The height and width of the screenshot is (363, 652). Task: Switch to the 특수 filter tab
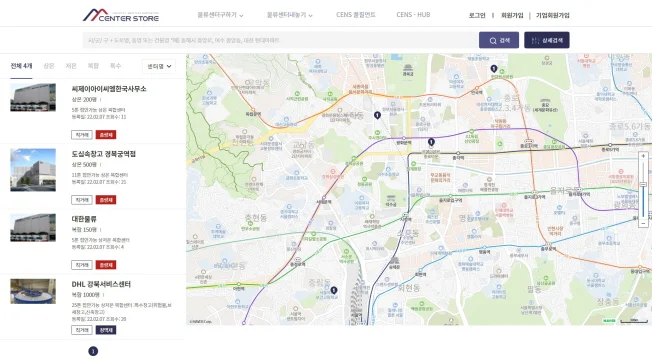[115, 66]
